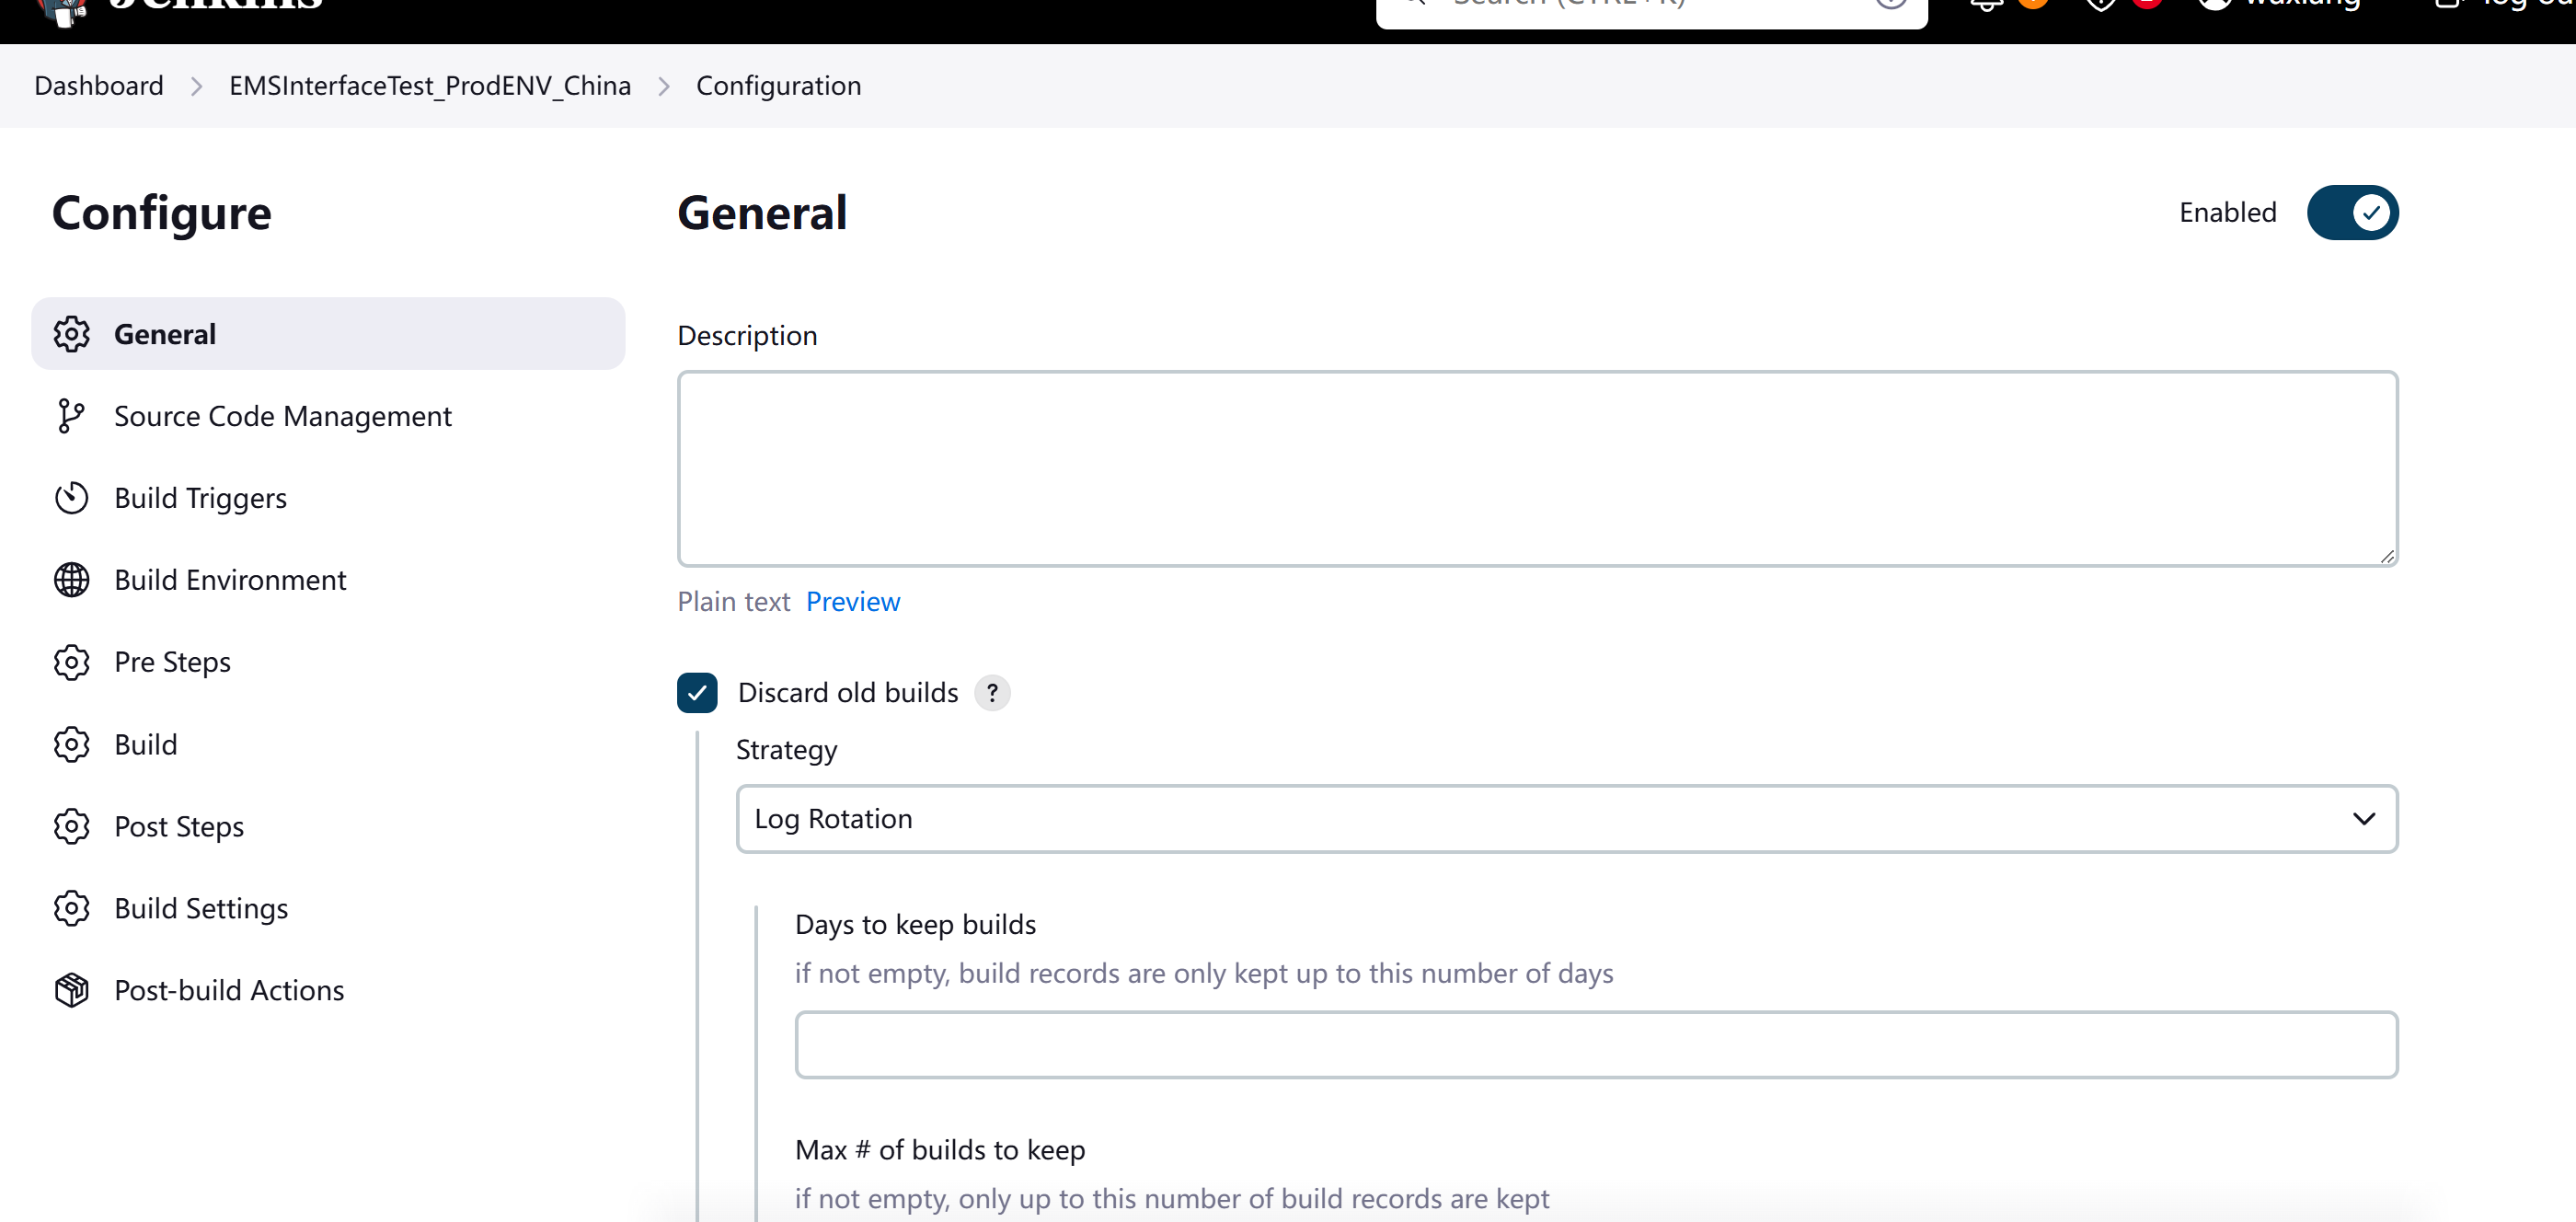
Task: Expand breadcrumb chevron after Dashboard
Action: 197,87
